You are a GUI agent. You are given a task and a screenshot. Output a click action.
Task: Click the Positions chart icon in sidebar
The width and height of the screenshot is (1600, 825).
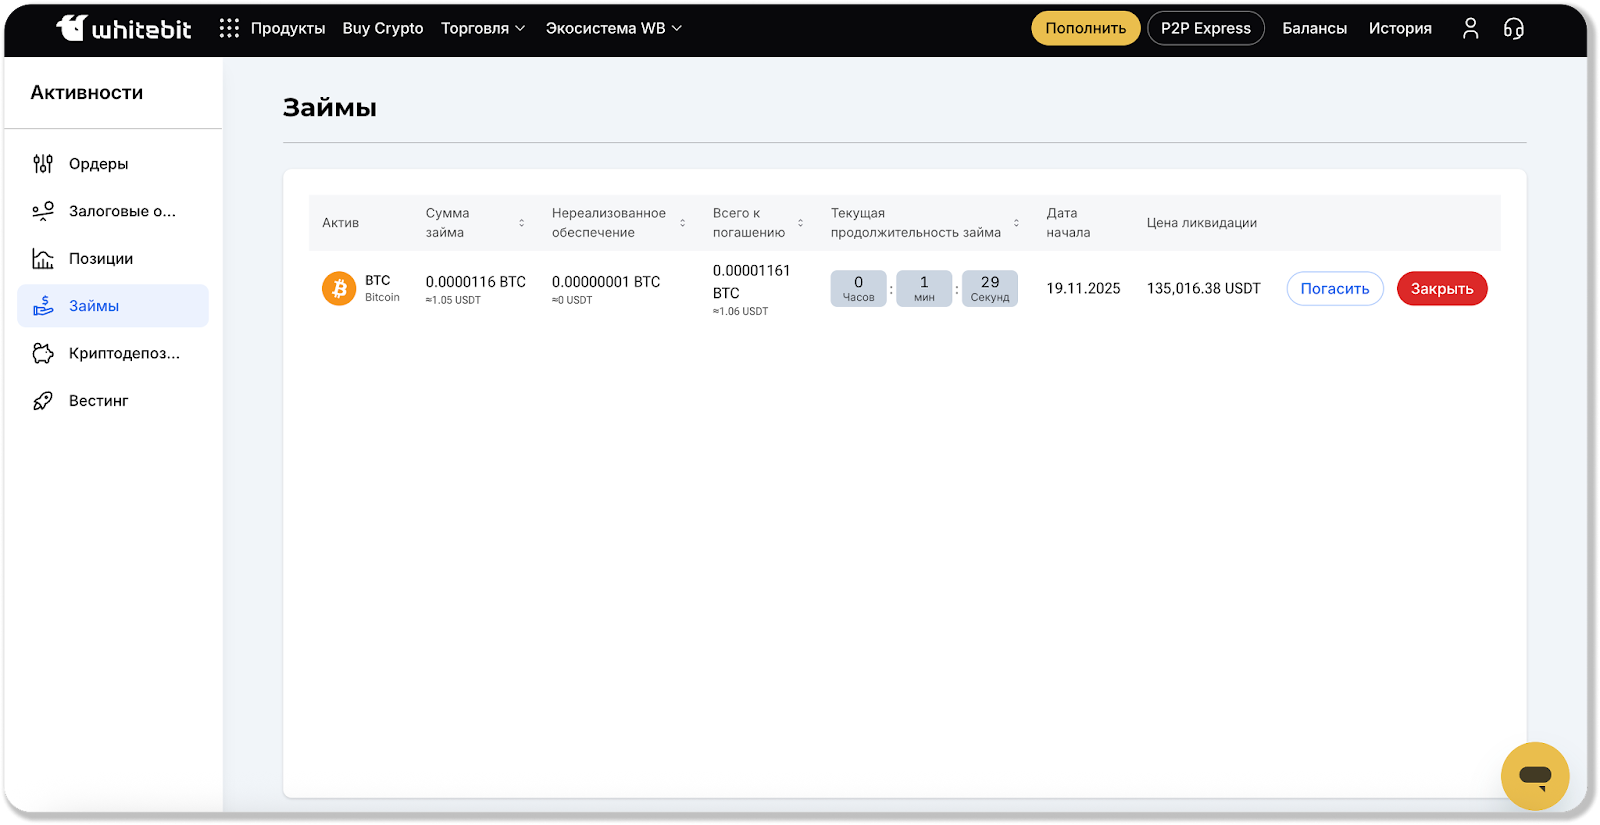[43, 259]
